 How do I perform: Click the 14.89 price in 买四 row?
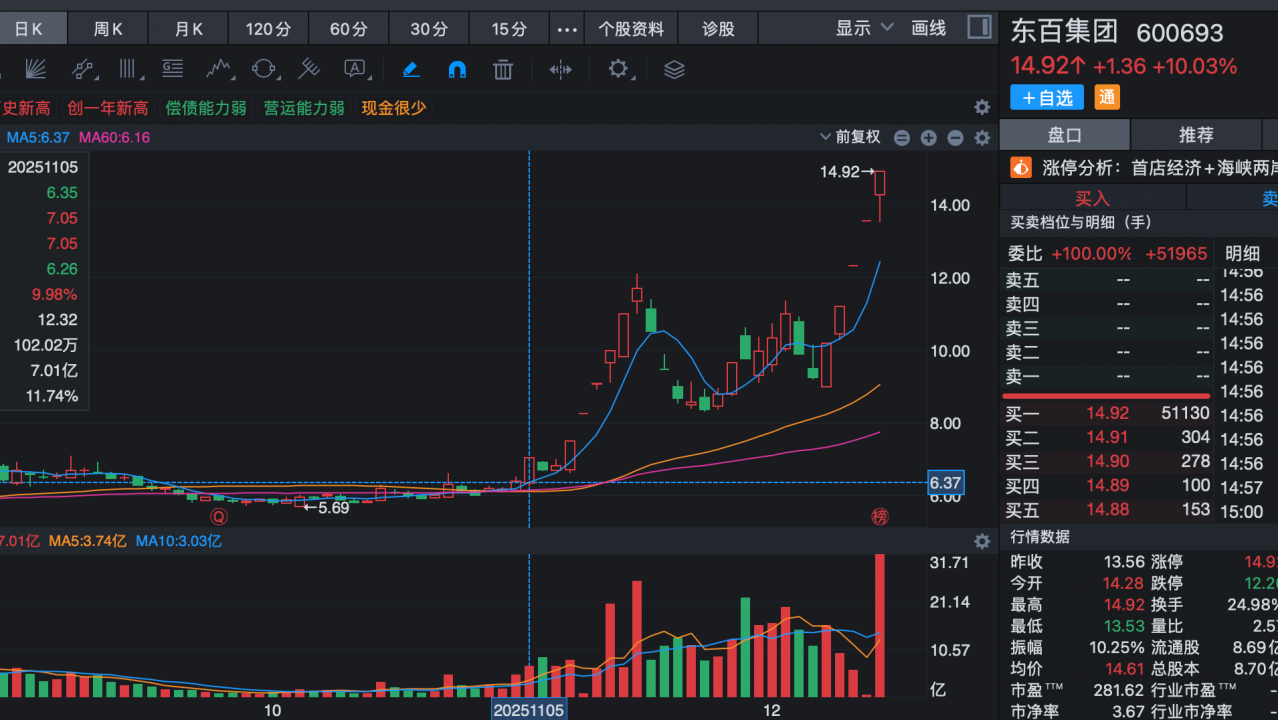[x=1108, y=485]
